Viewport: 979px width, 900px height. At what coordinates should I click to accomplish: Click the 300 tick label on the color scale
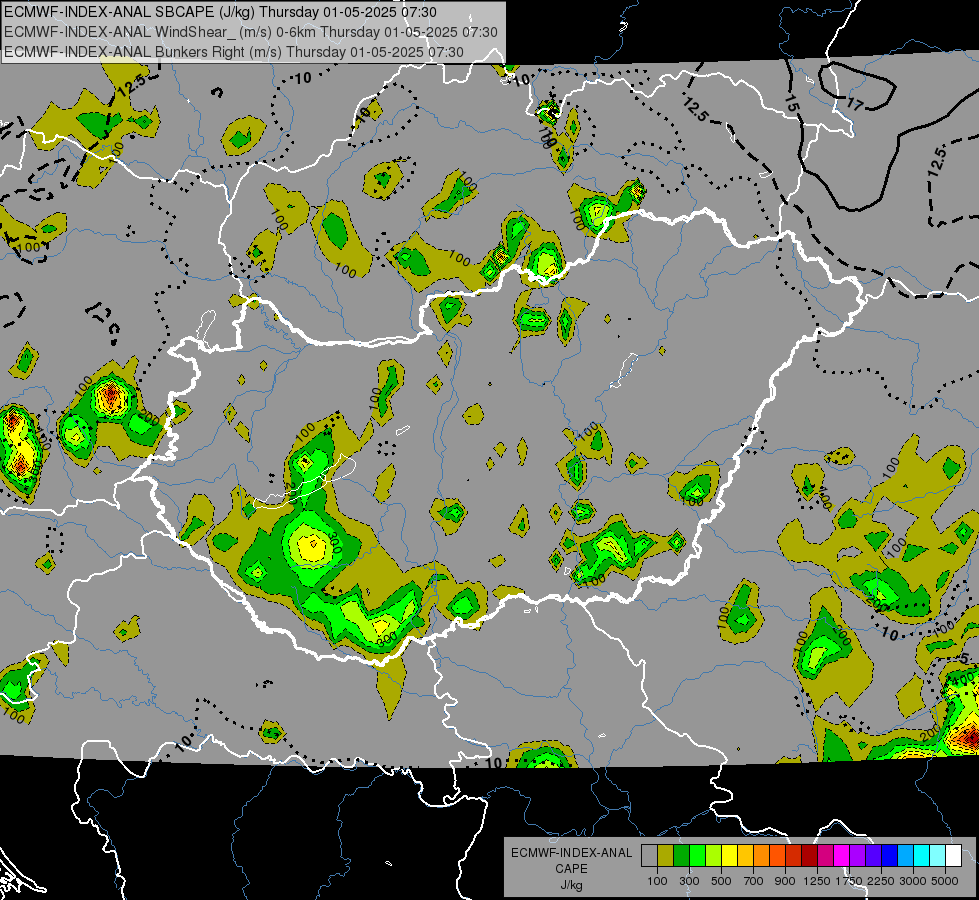coord(689,881)
